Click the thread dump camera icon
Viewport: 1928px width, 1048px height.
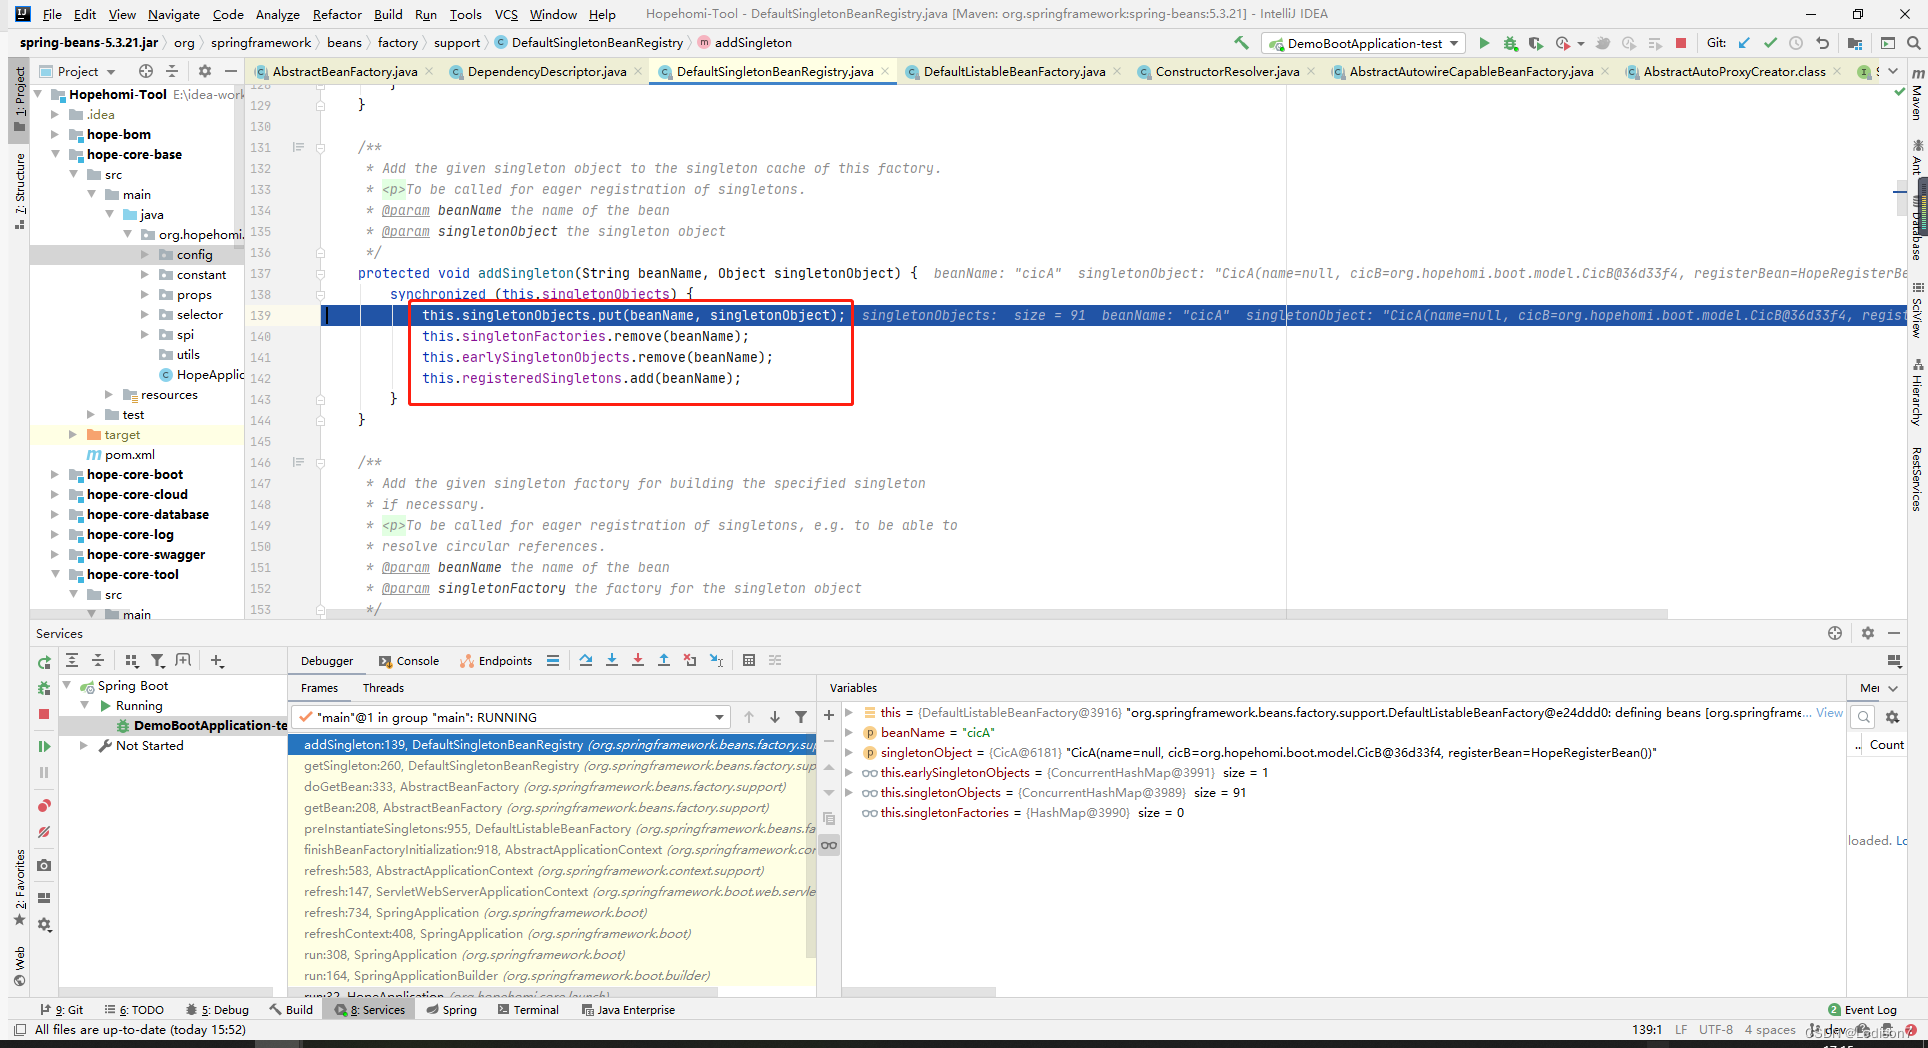(x=44, y=865)
